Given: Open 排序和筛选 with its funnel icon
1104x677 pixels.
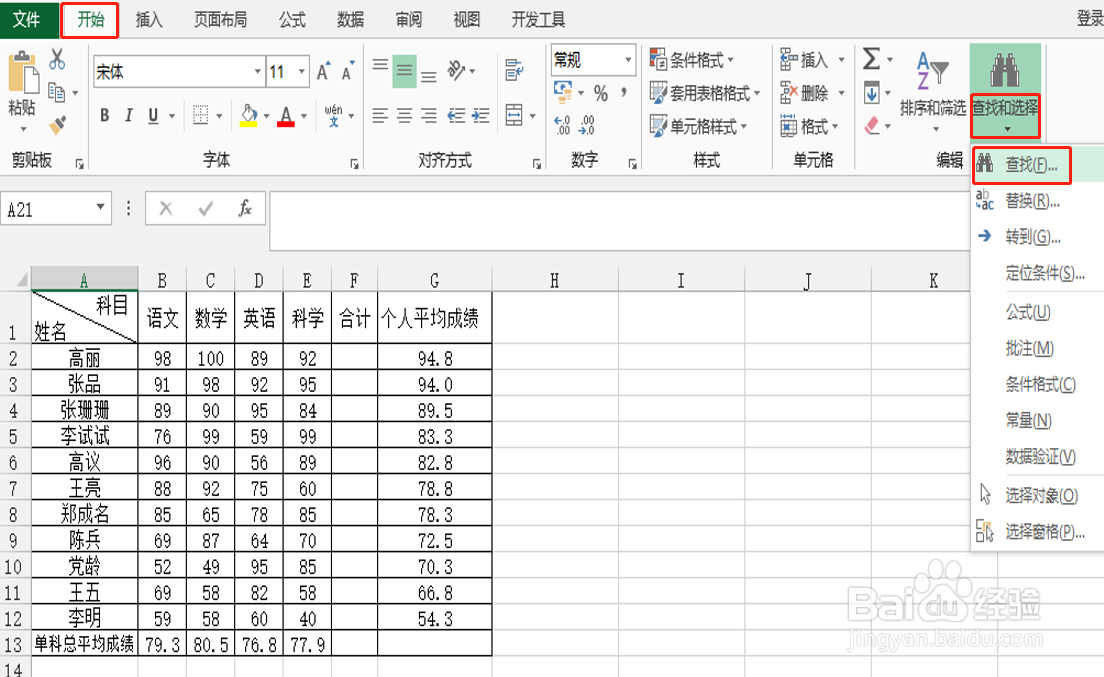Looking at the screenshot, I should click(930, 75).
